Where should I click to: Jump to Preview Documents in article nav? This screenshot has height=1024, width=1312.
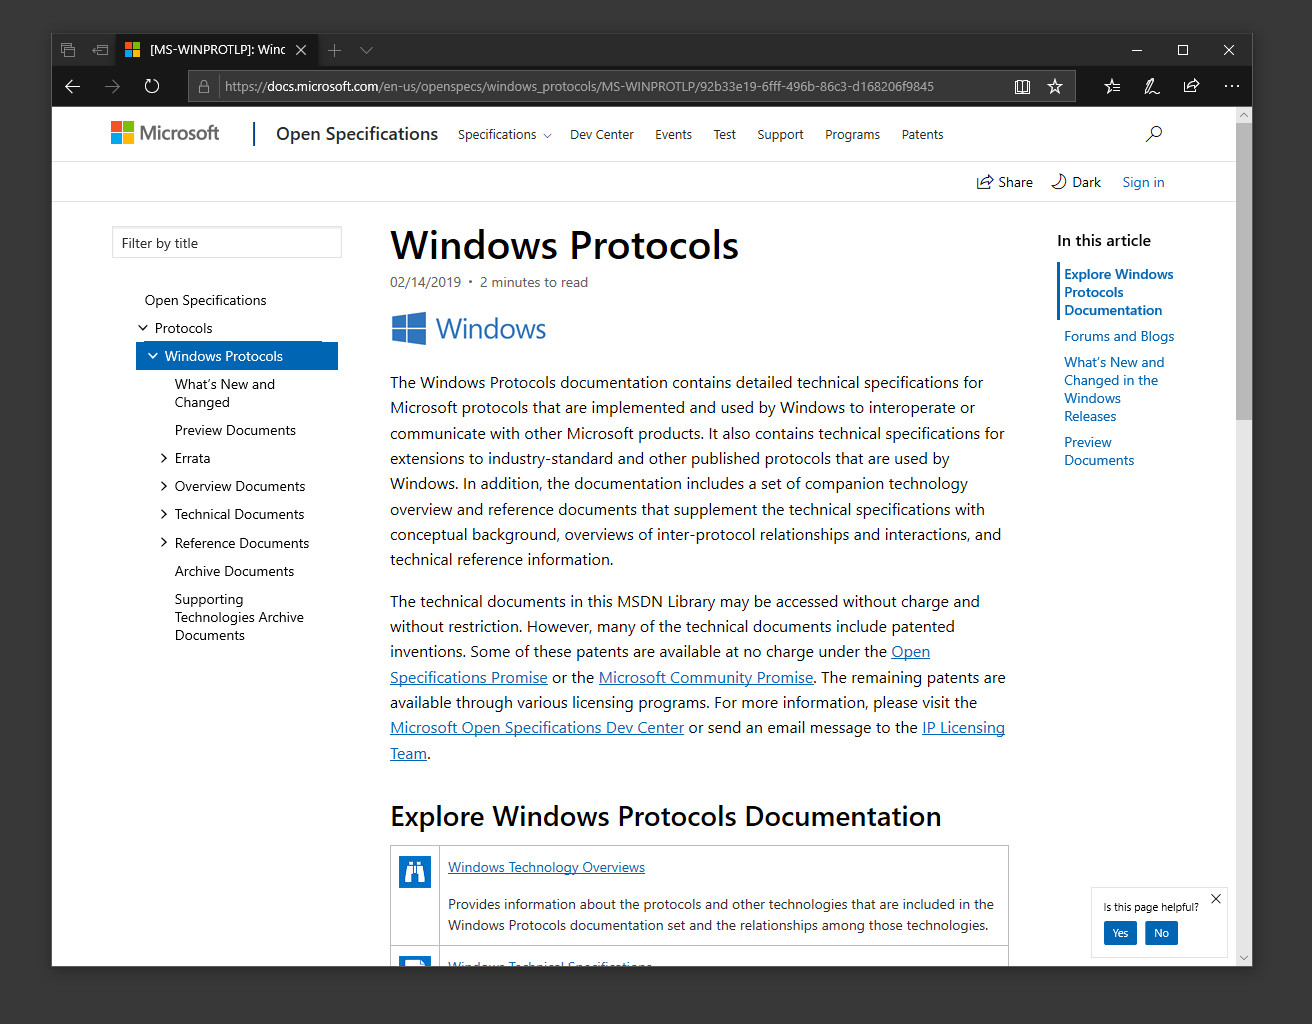[x=1099, y=451]
